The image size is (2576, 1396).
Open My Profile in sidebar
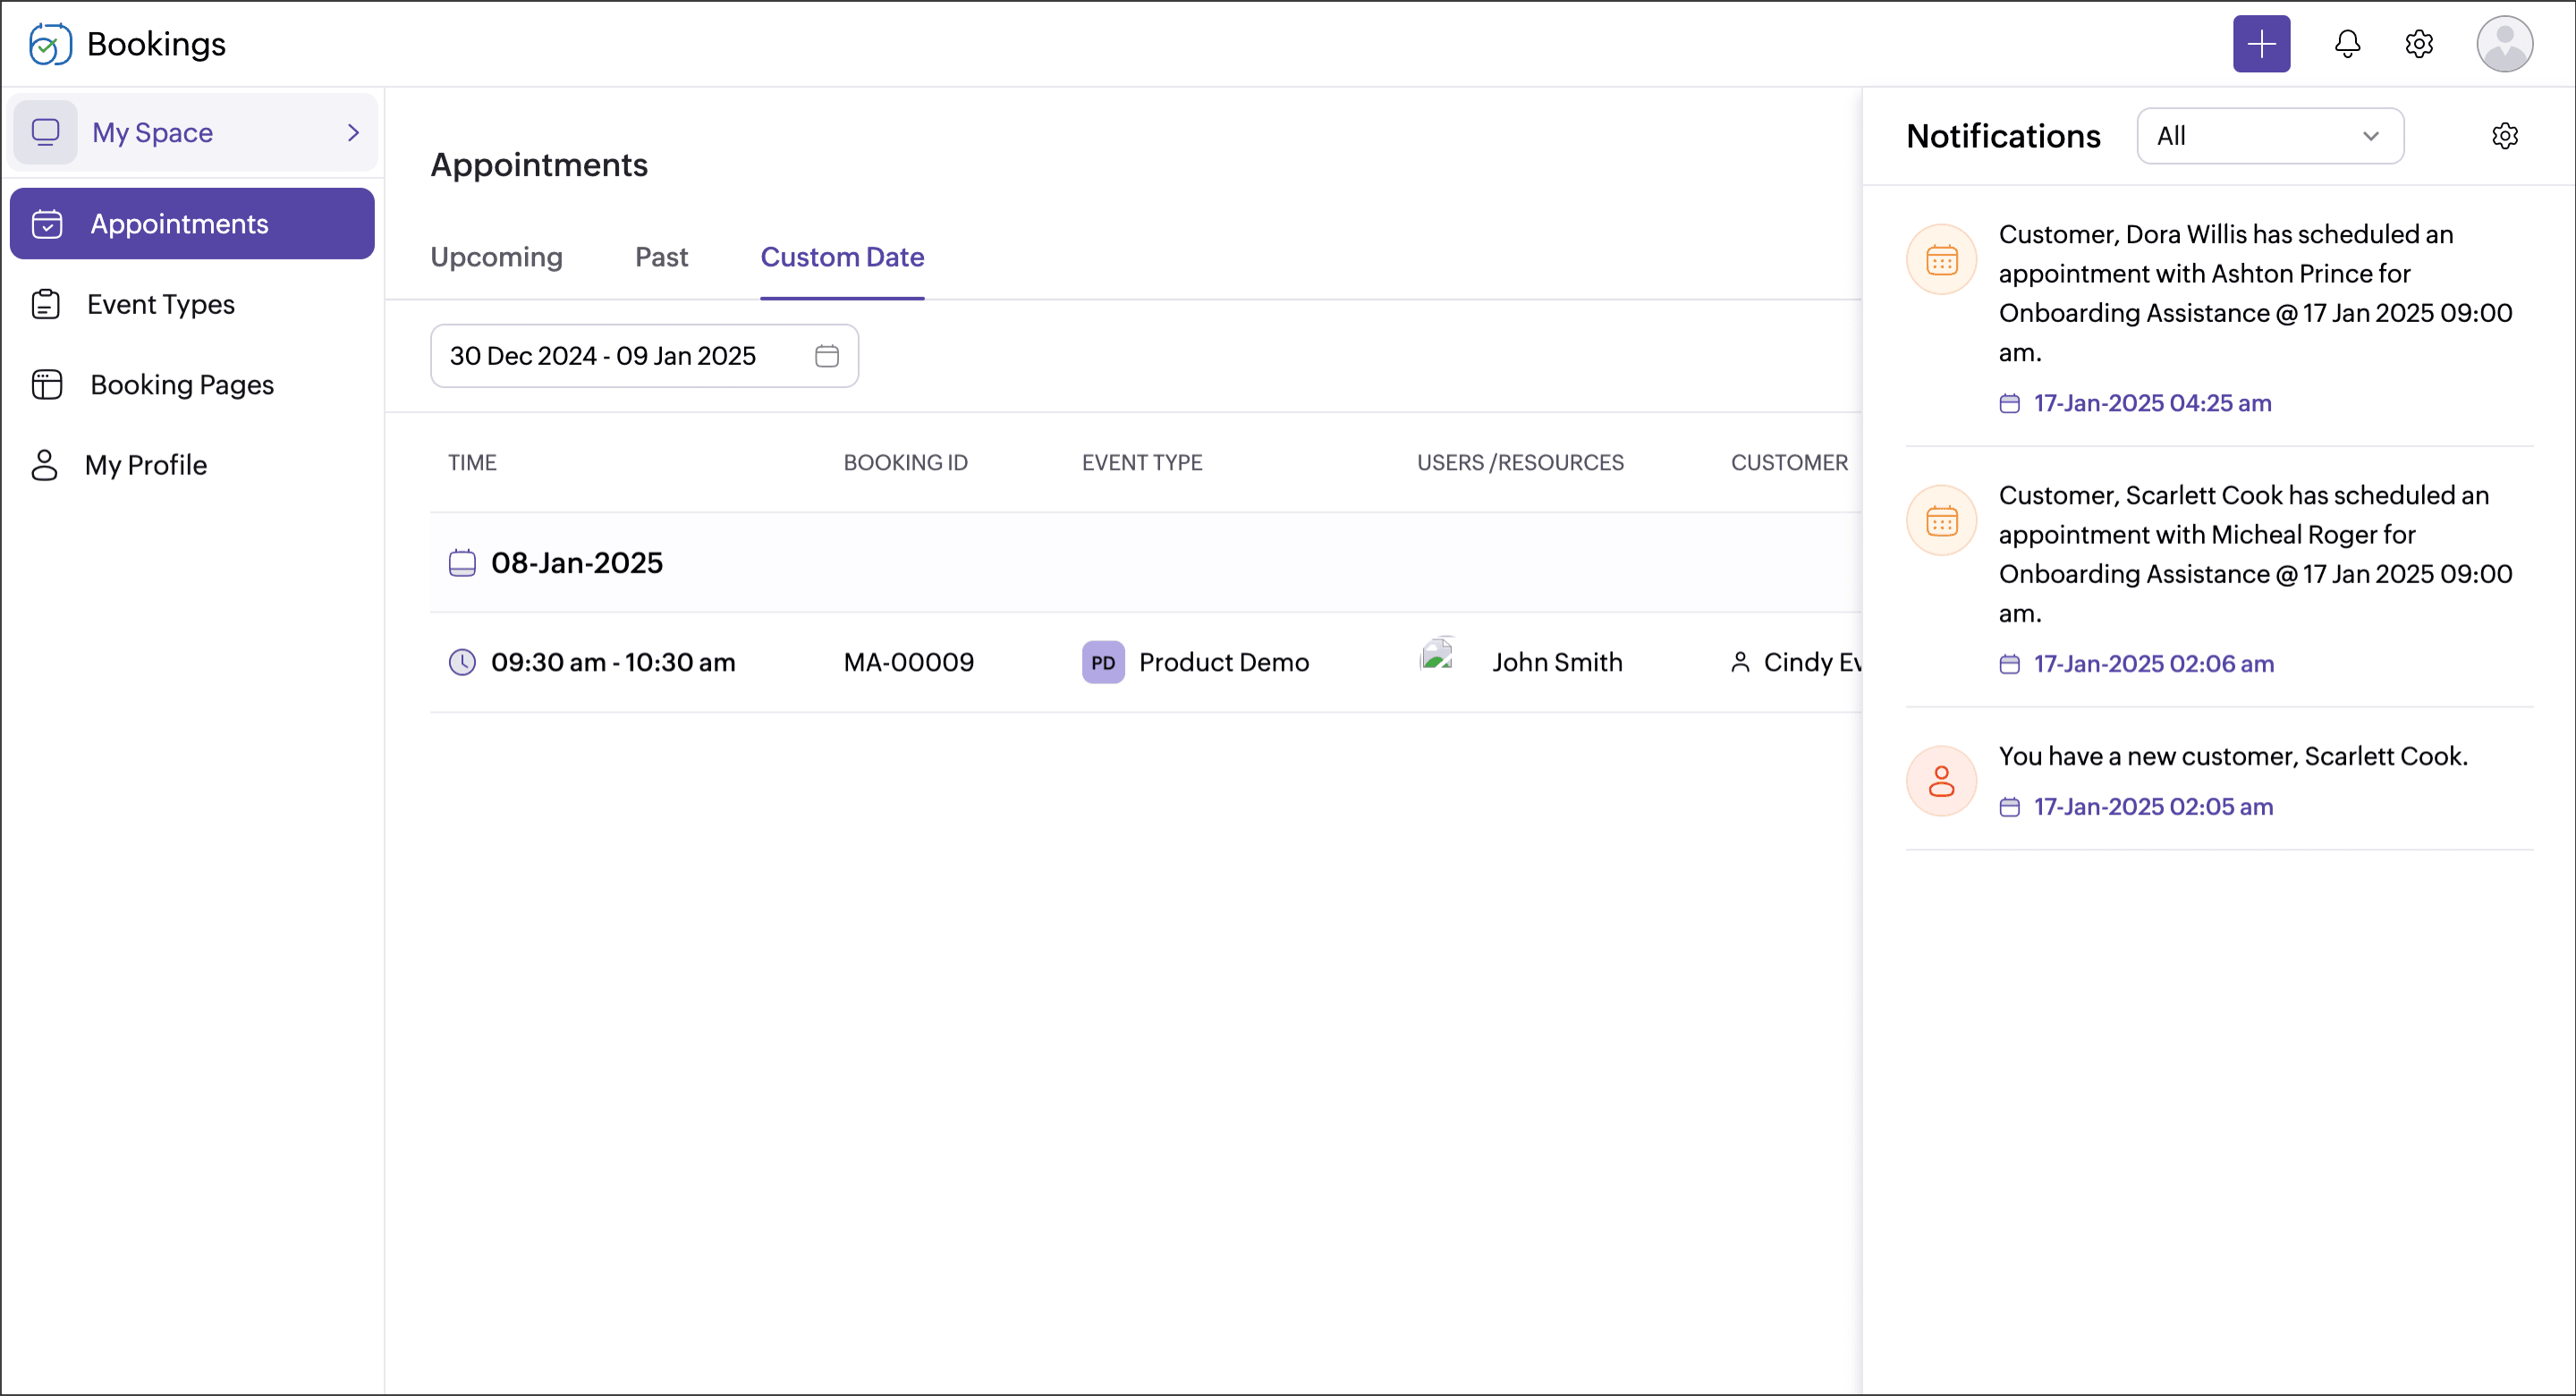tap(145, 465)
